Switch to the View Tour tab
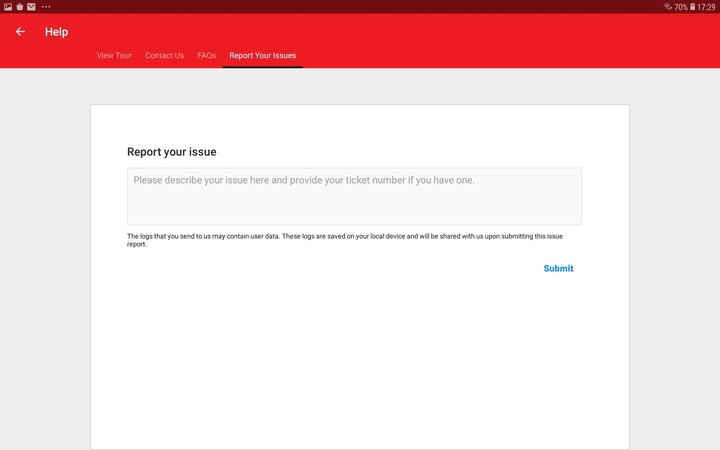The width and height of the screenshot is (720, 450). click(x=114, y=56)
